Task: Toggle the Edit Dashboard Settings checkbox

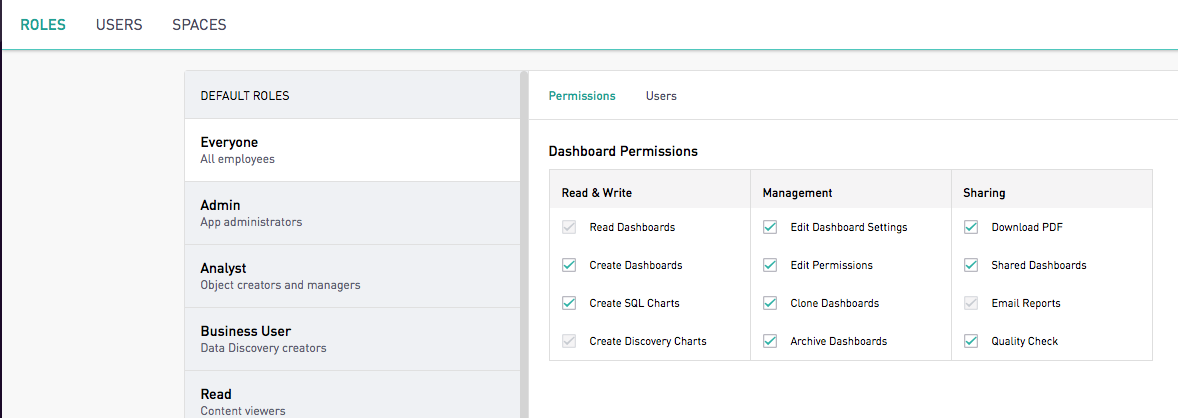Action: click(770, 227)
